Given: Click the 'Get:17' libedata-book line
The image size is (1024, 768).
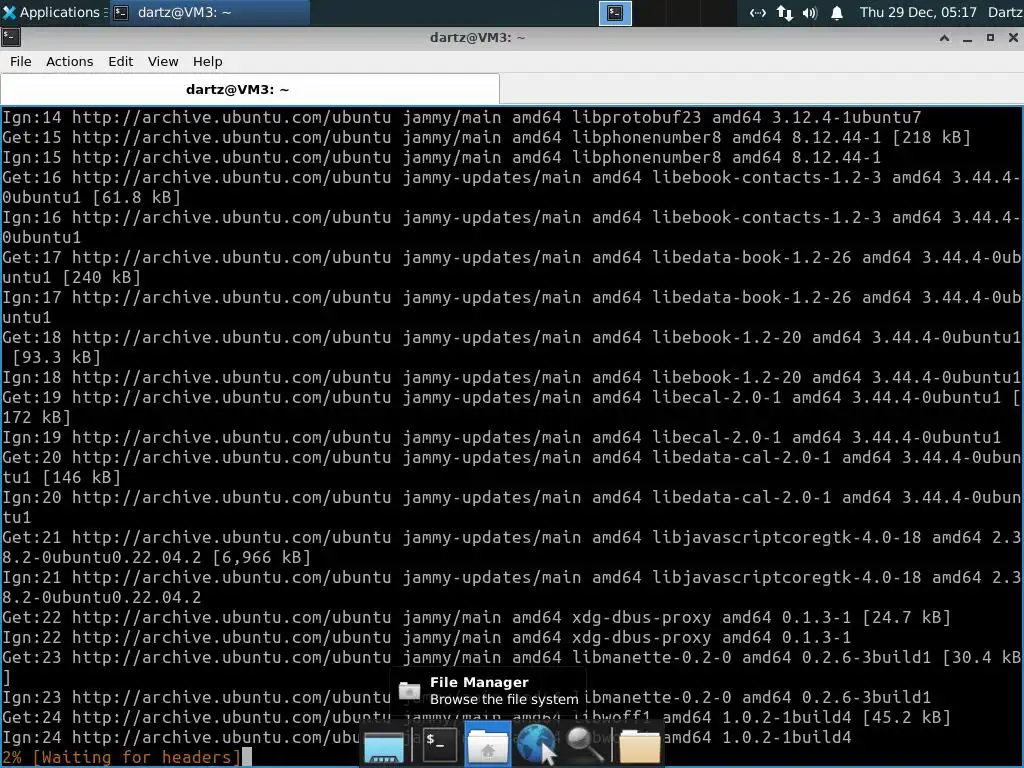Looking at the screenshot, I should pyautogui.click(x=511, y=257).
